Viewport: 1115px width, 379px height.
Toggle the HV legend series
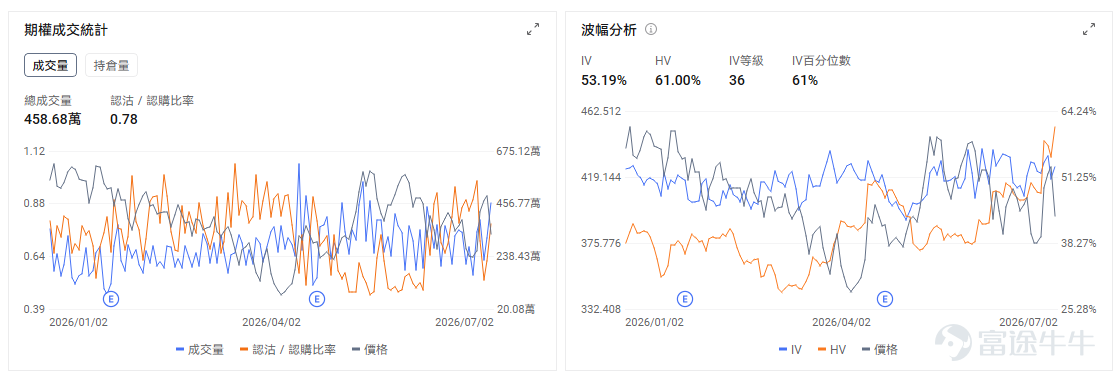pos(832,349)
